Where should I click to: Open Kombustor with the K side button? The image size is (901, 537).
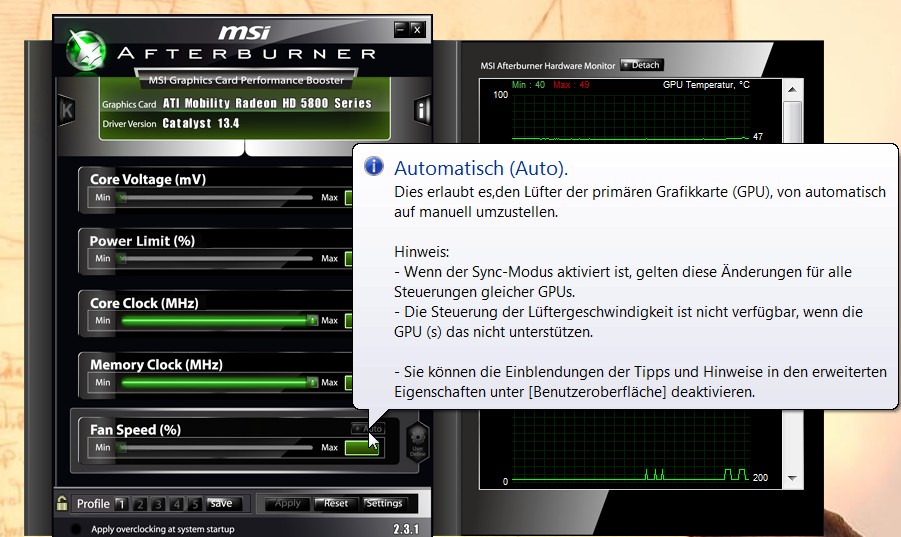pyautogui.click(x=67, y=110)
